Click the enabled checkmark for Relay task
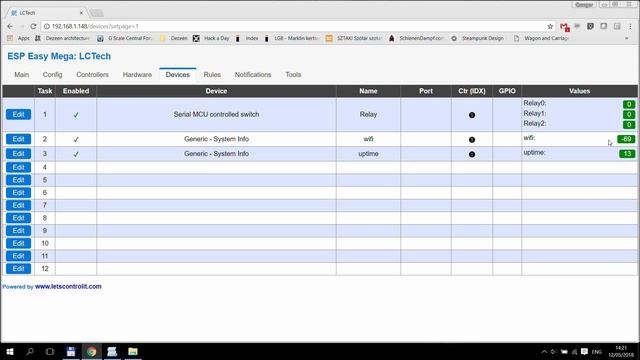The width and height of the screenshot is (640, 360). pyautogui.click(x=76, y=115)
